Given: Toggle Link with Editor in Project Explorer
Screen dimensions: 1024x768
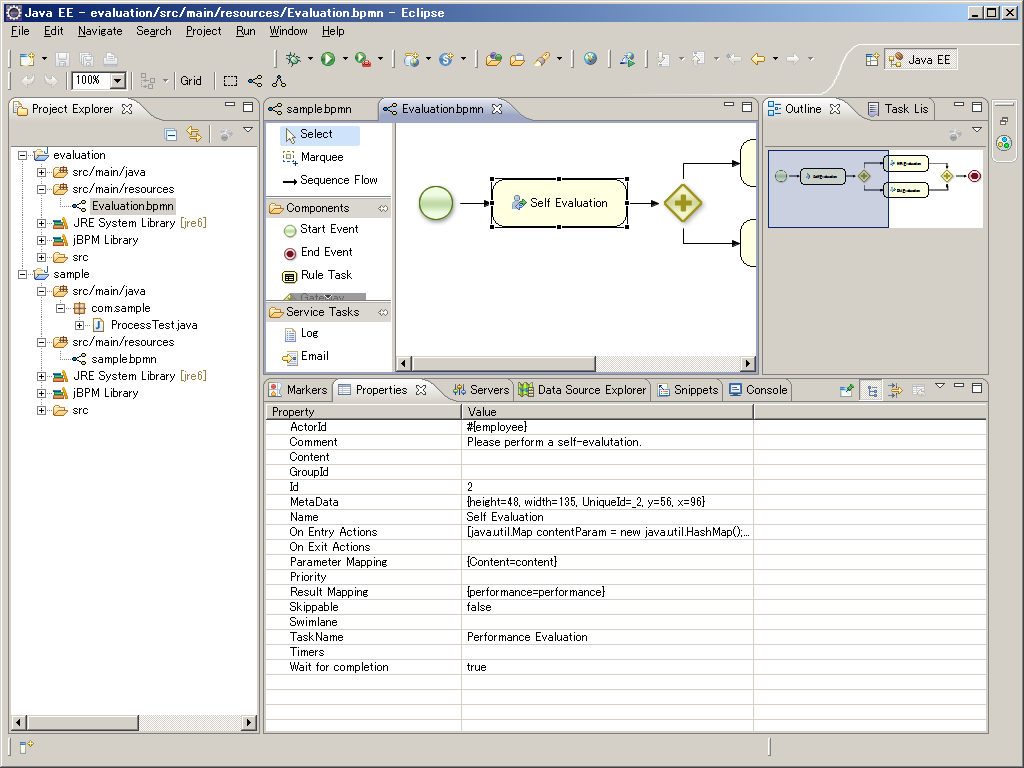Looking at the screenshot, I should [194, 134].
